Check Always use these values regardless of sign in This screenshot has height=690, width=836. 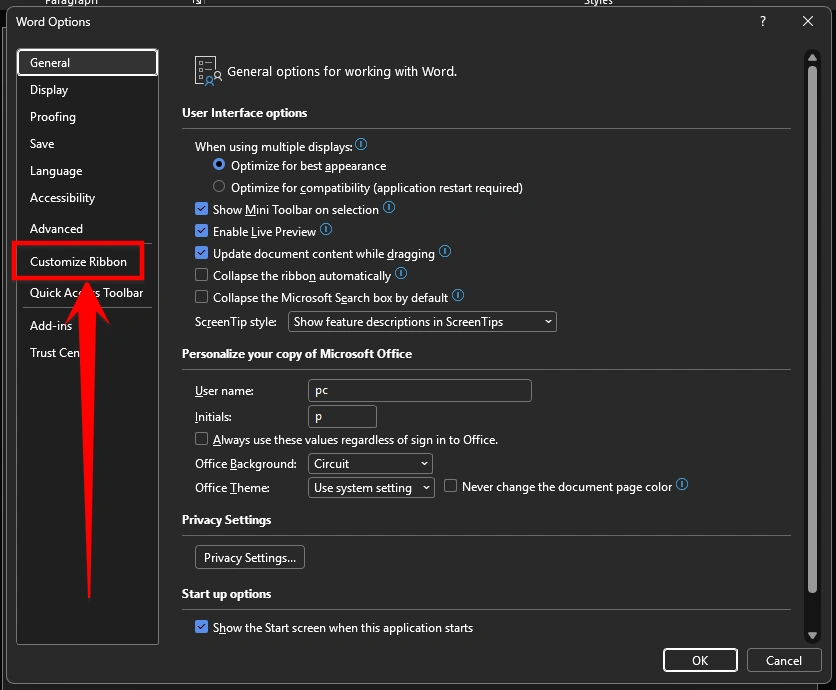pyautogui.click(x=201, y=439)
